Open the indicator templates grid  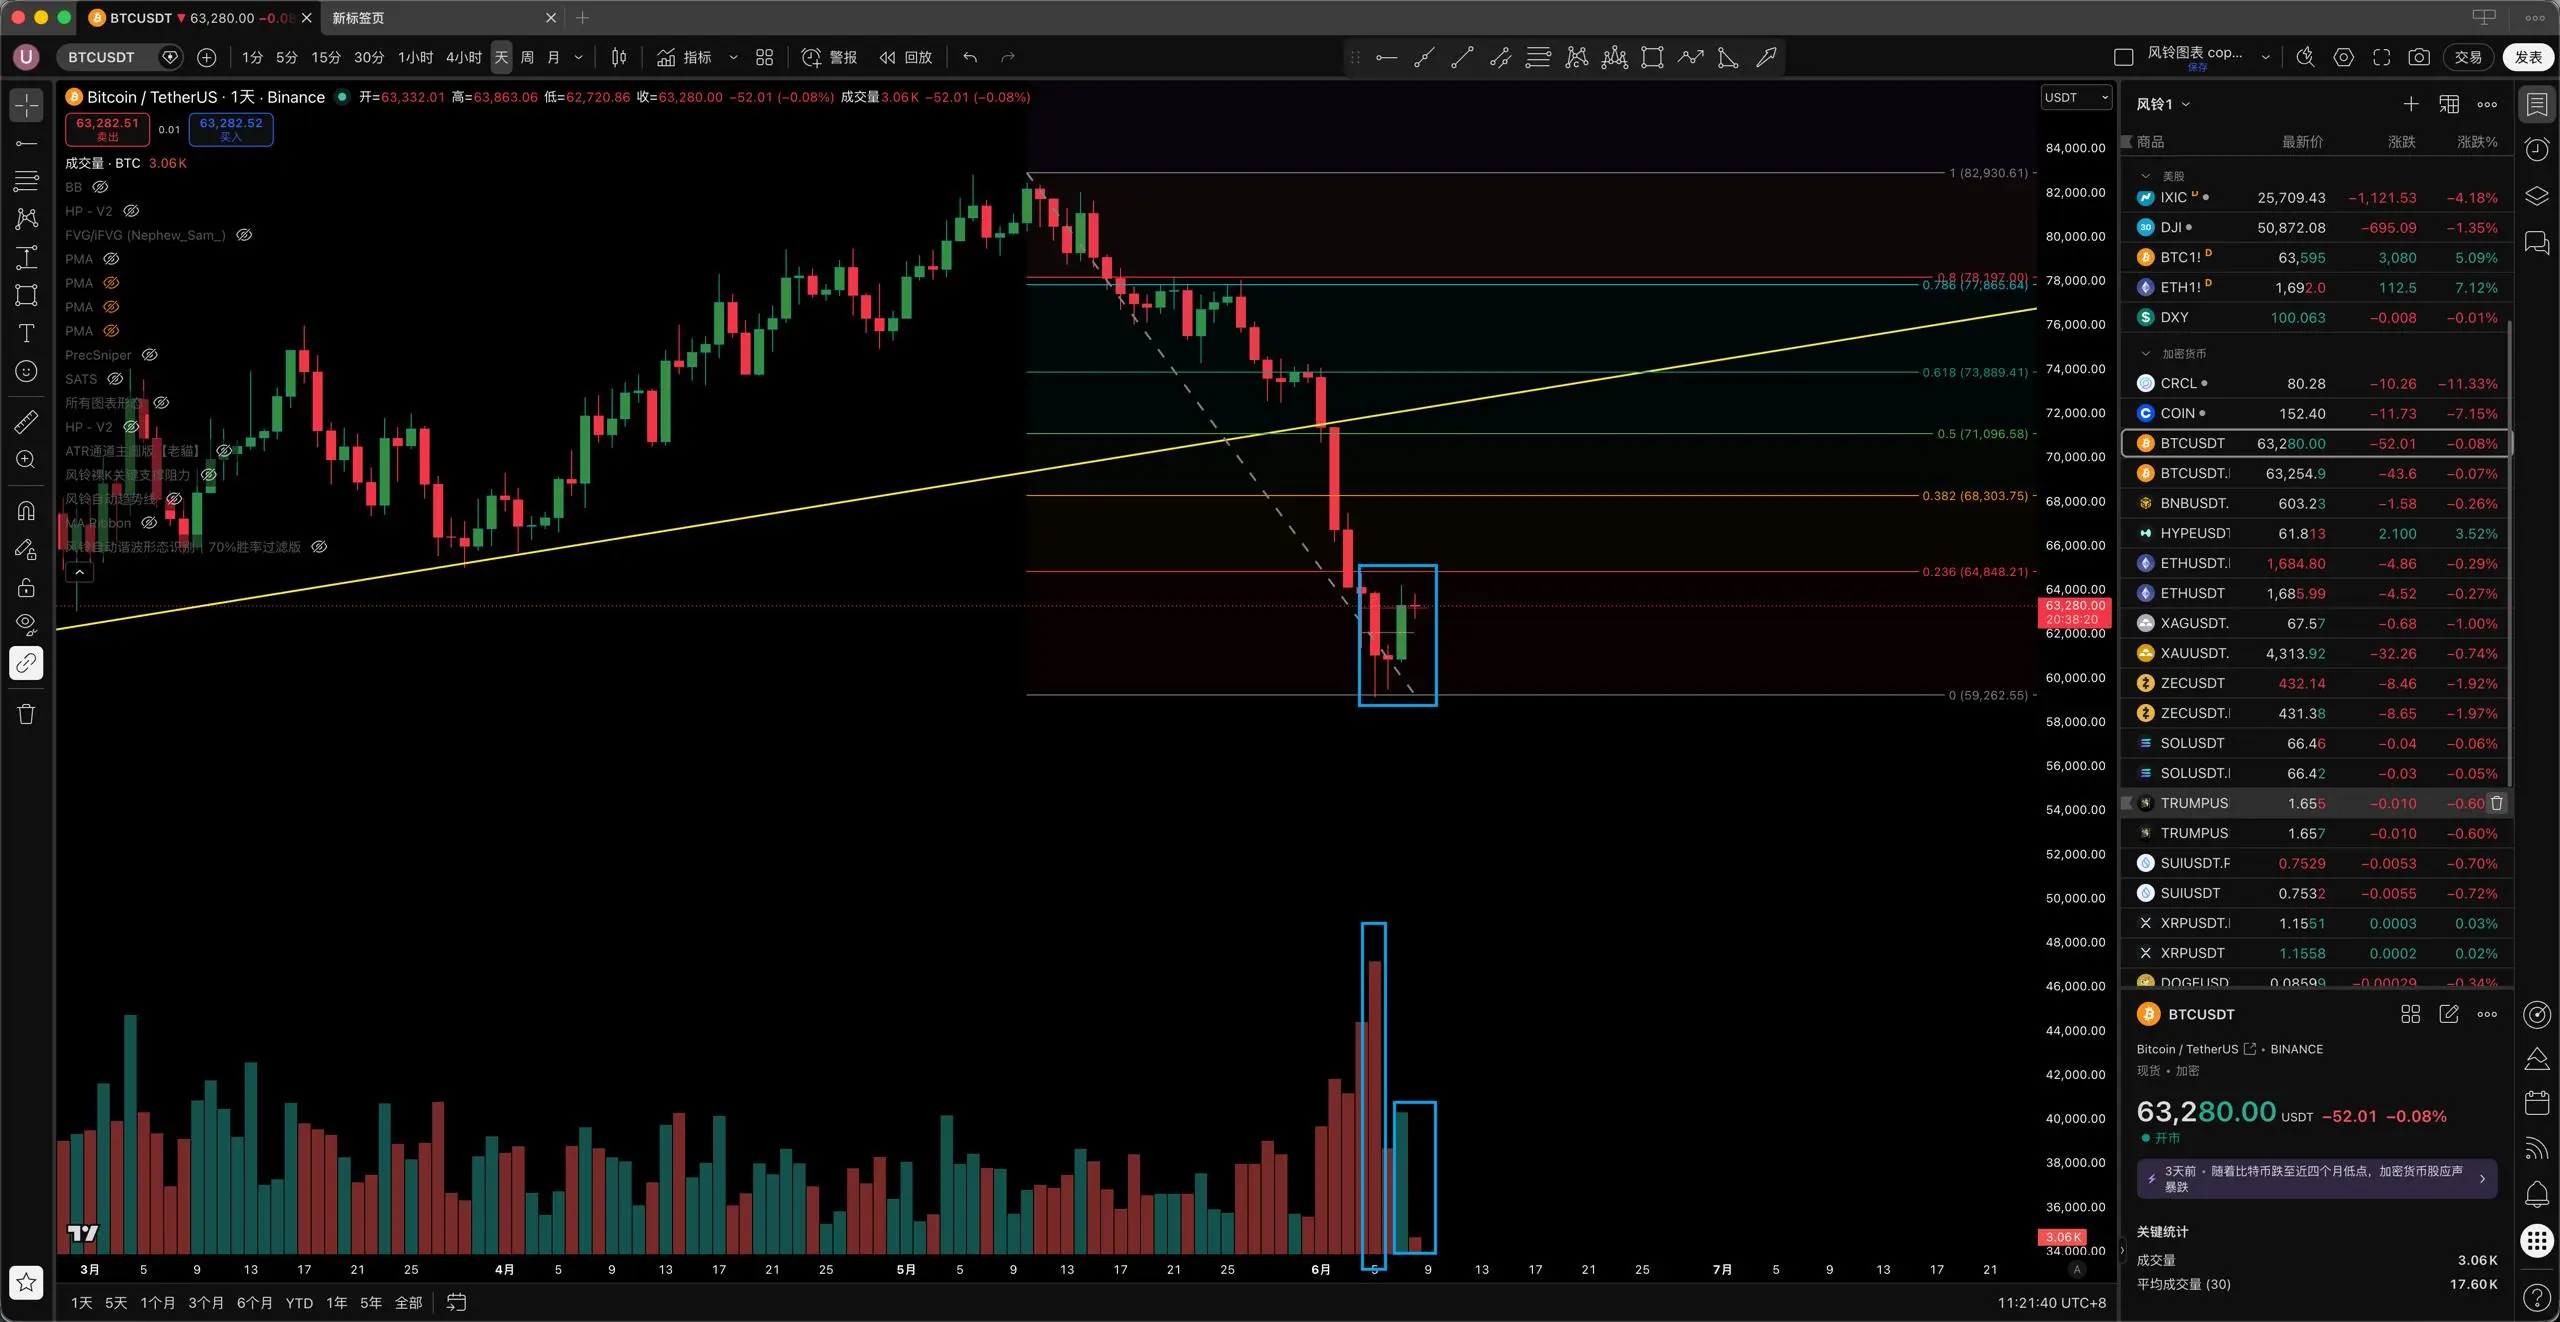pyautogui.click(x=764, y=57)
